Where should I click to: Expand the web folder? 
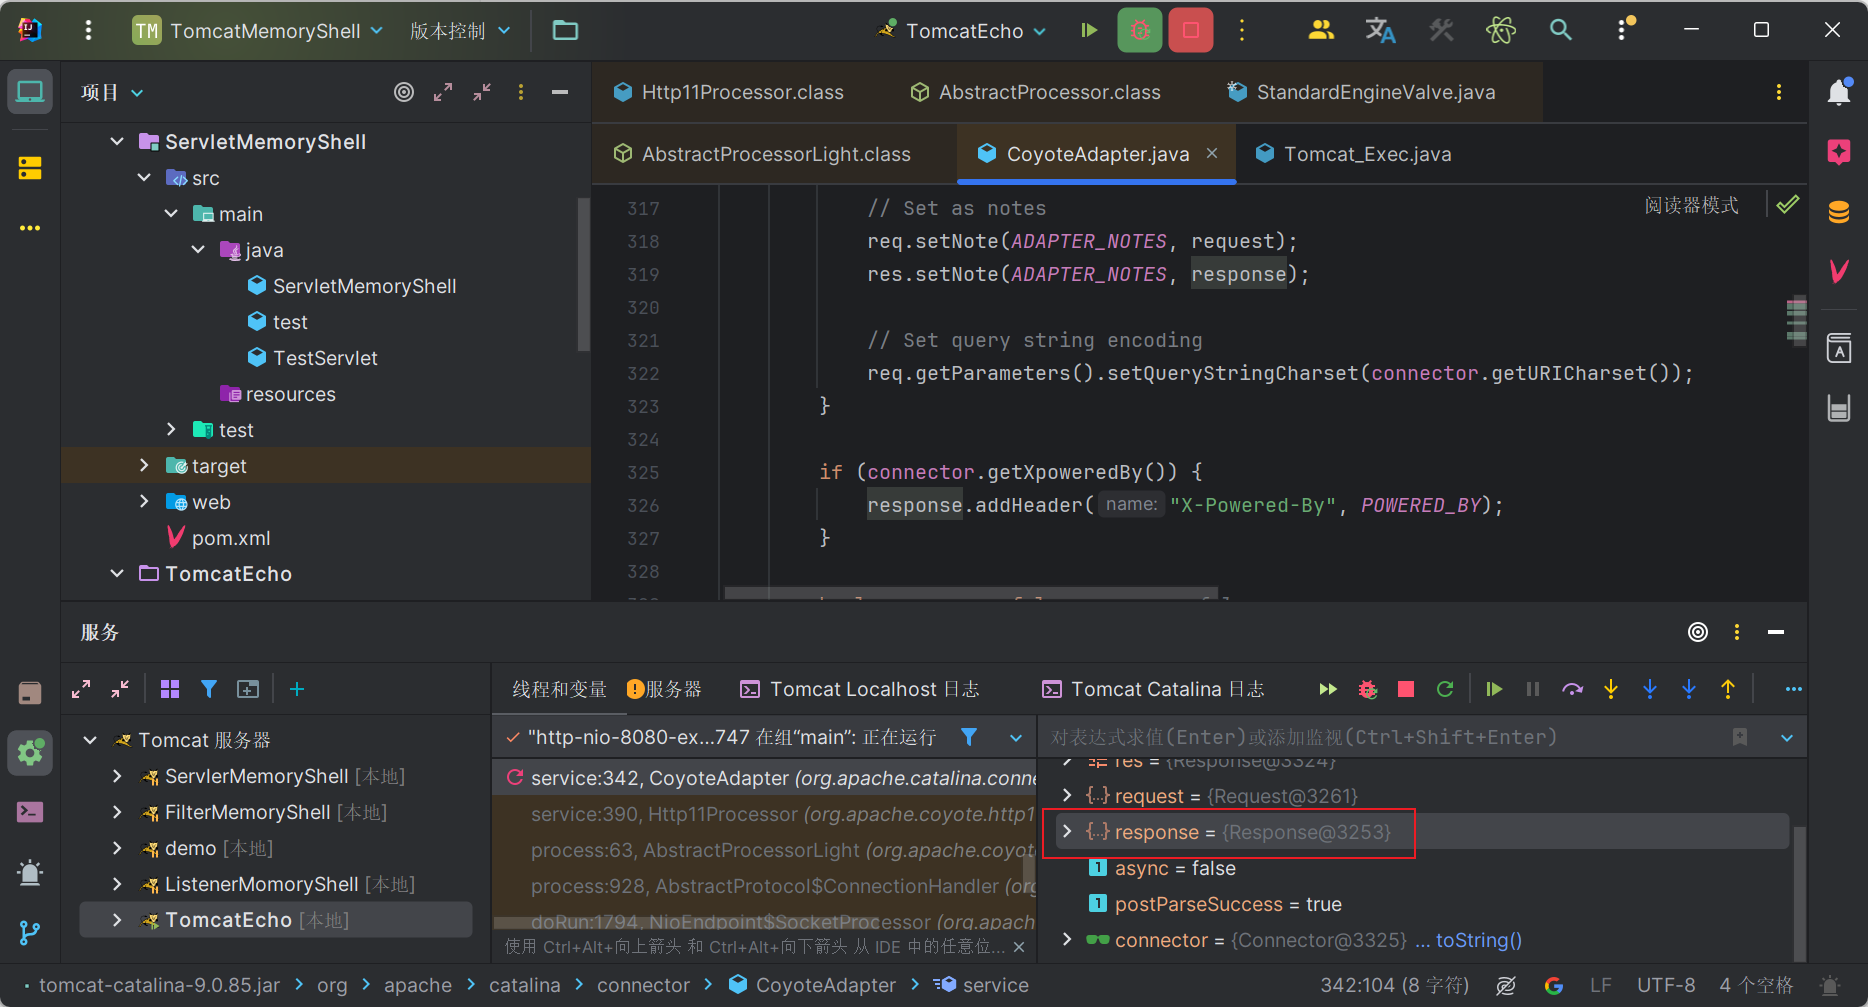pos(144,502)
